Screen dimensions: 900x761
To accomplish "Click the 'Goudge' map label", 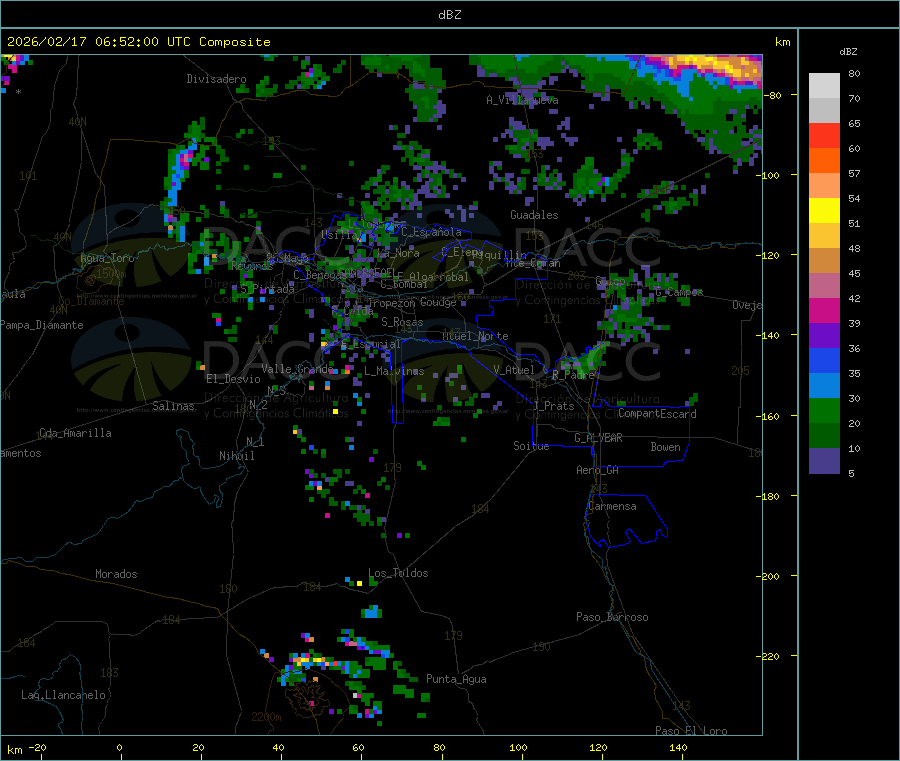I will click(438, 302).
